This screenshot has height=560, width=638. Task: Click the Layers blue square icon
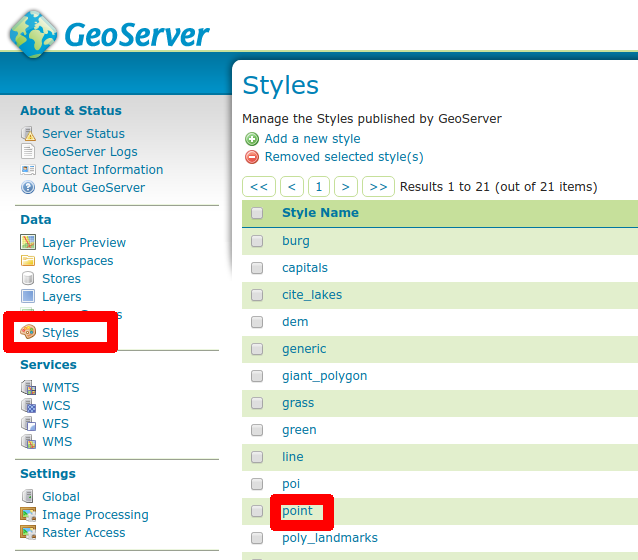point(28,296)
